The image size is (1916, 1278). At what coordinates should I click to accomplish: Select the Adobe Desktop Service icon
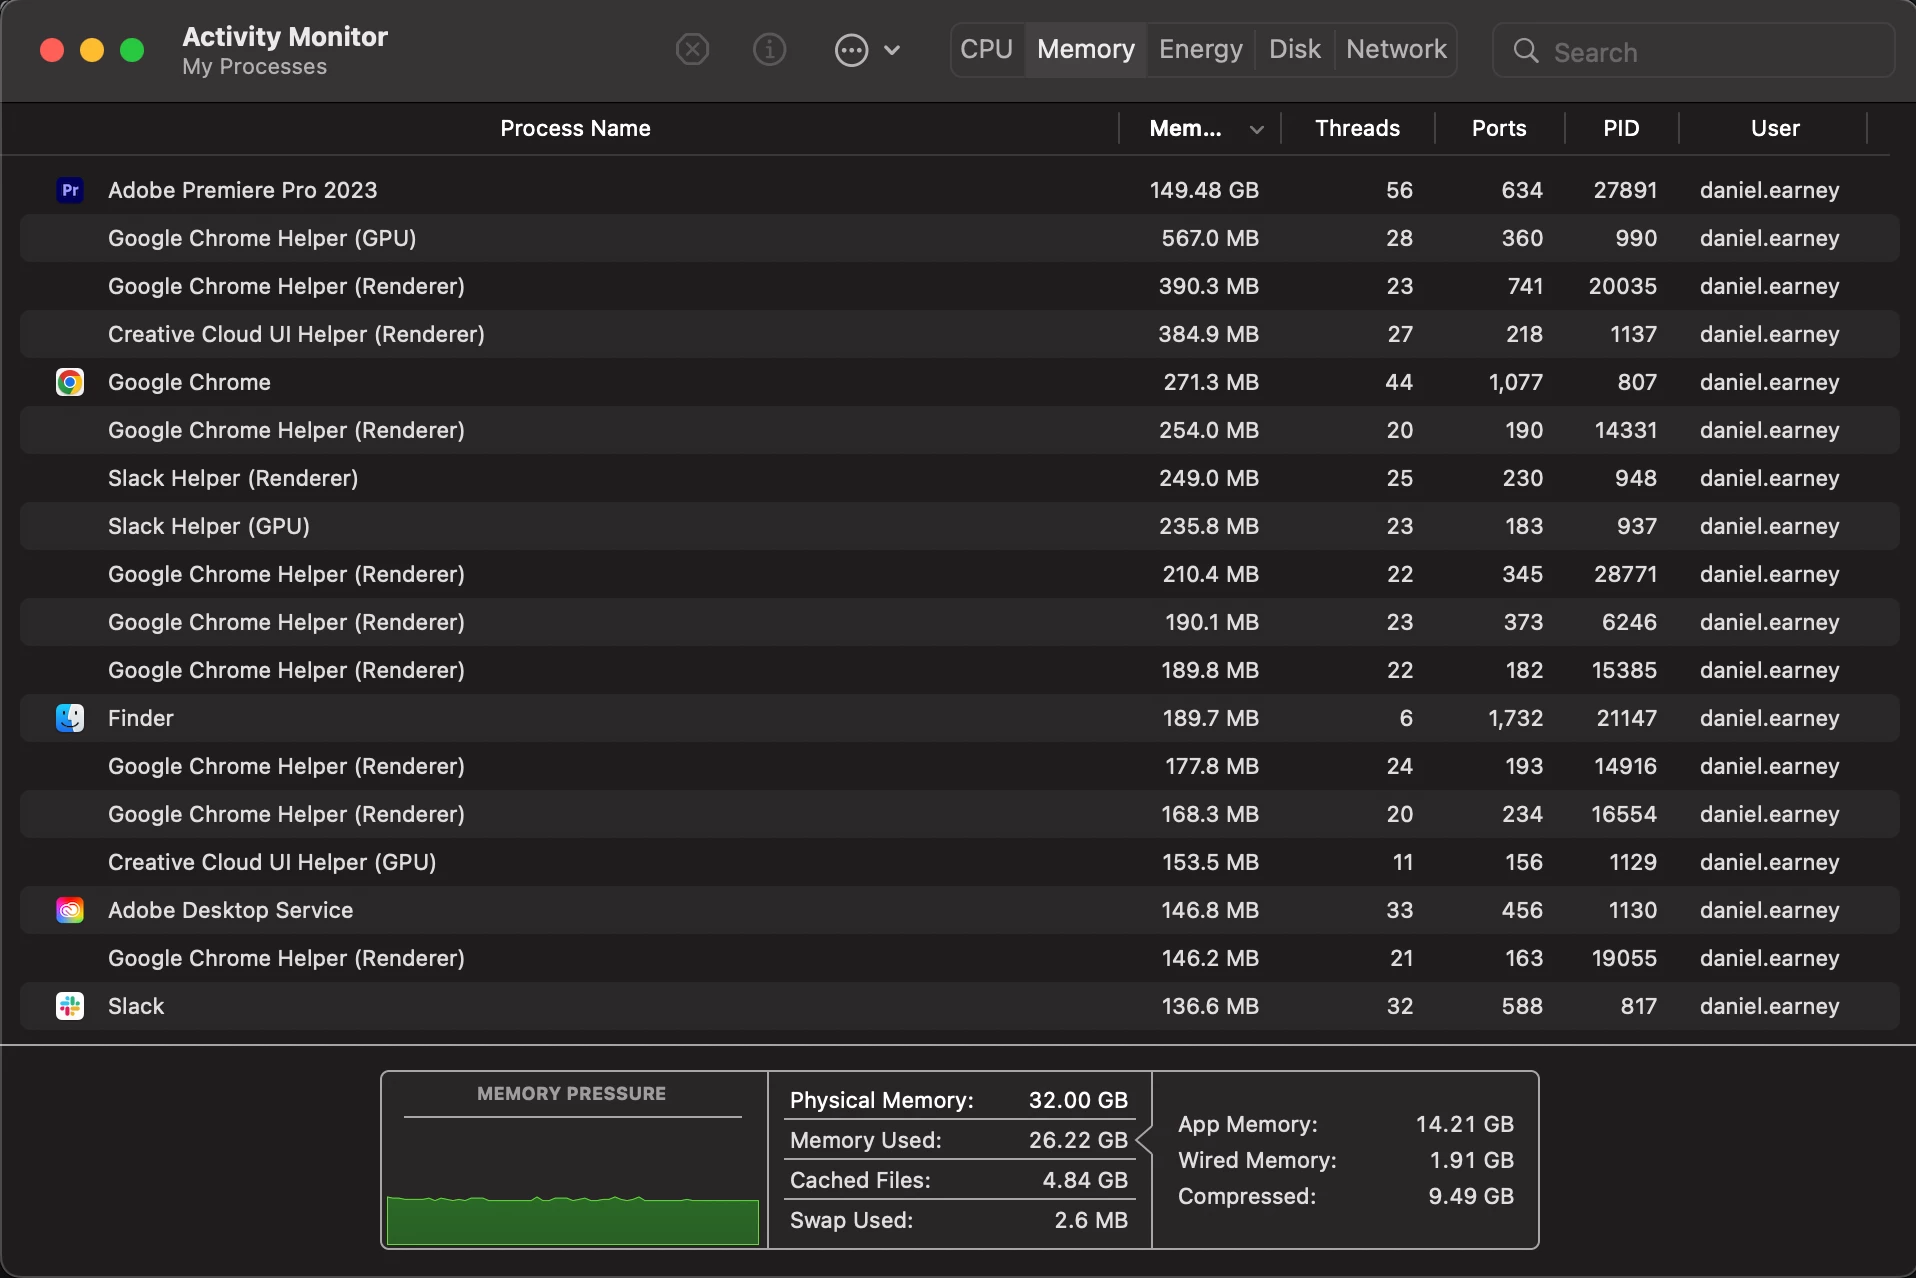click(x=70, y=910)
